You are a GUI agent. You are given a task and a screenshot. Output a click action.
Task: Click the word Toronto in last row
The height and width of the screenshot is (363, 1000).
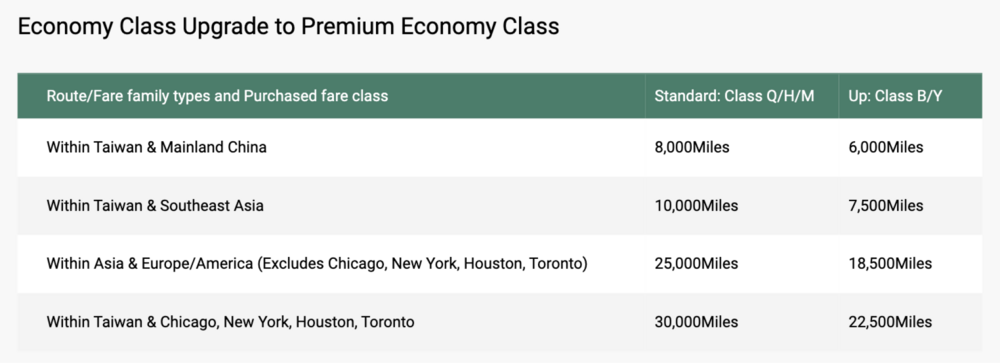point(388,322)
